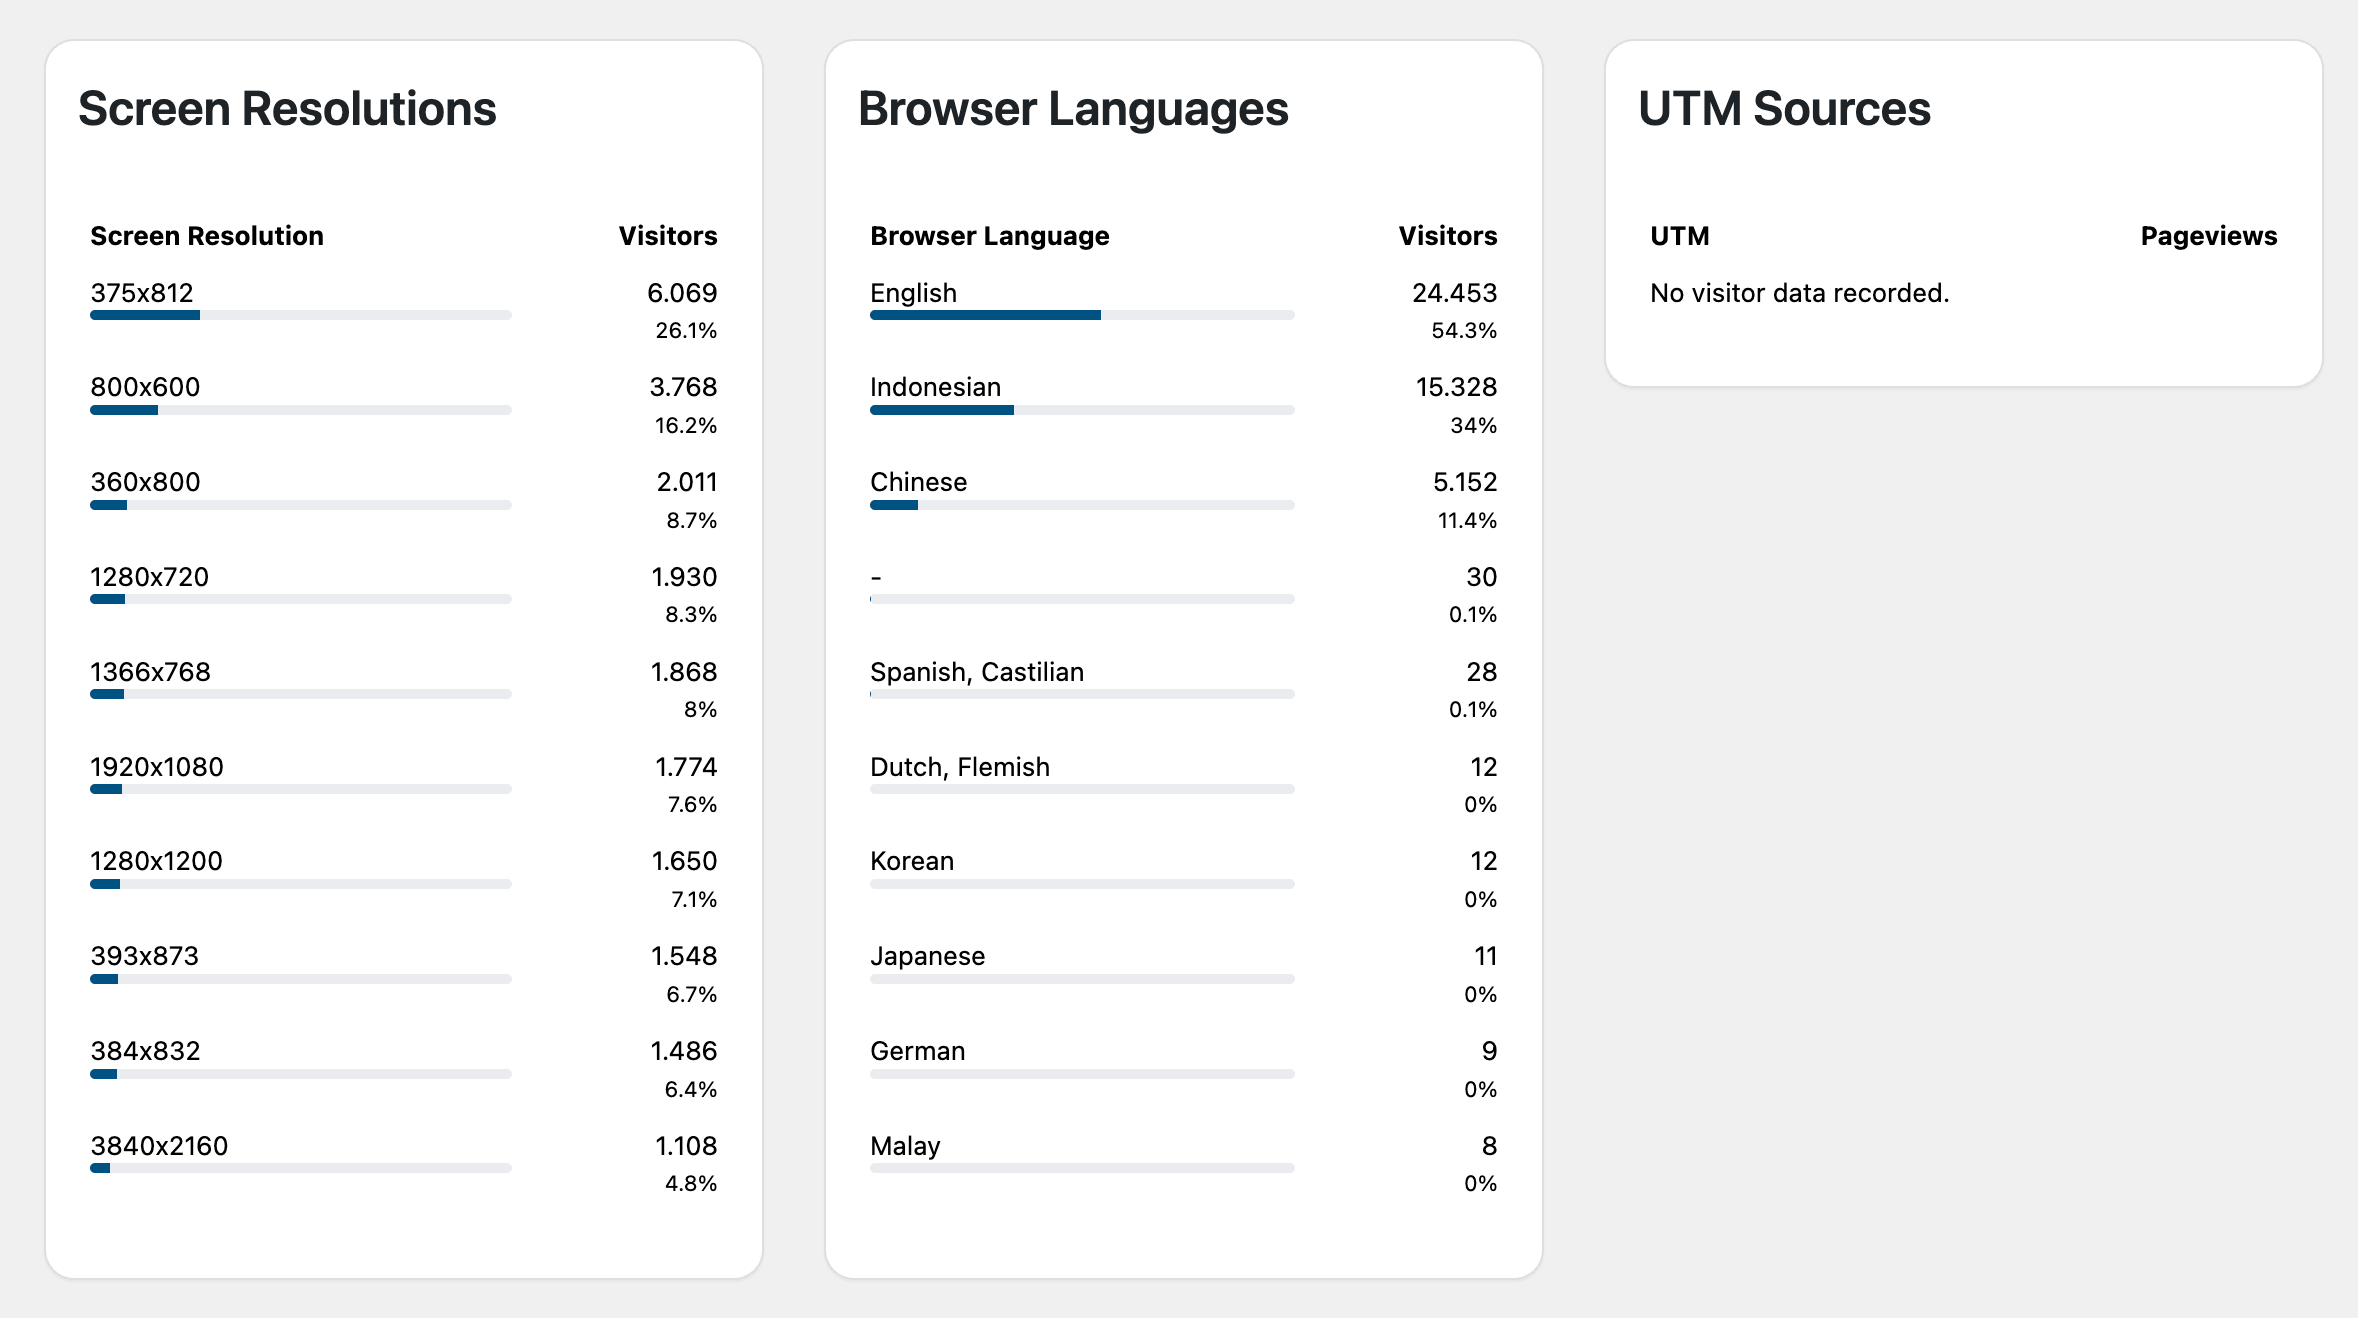
Task: Click the 1920x1080 resolution label
Action: [157, 767]
